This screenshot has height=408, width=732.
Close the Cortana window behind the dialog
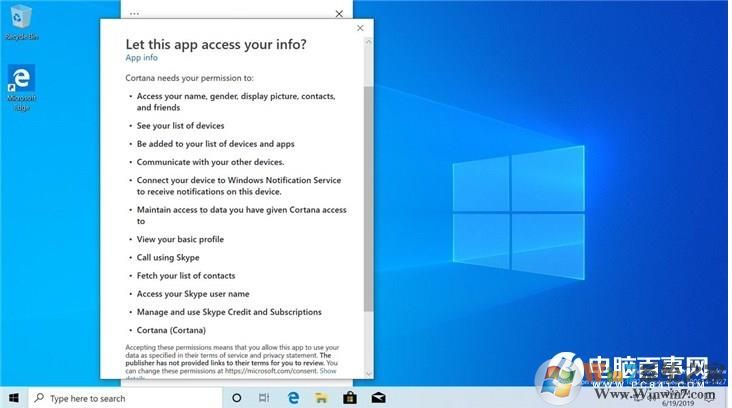click(x=339, y=14)
